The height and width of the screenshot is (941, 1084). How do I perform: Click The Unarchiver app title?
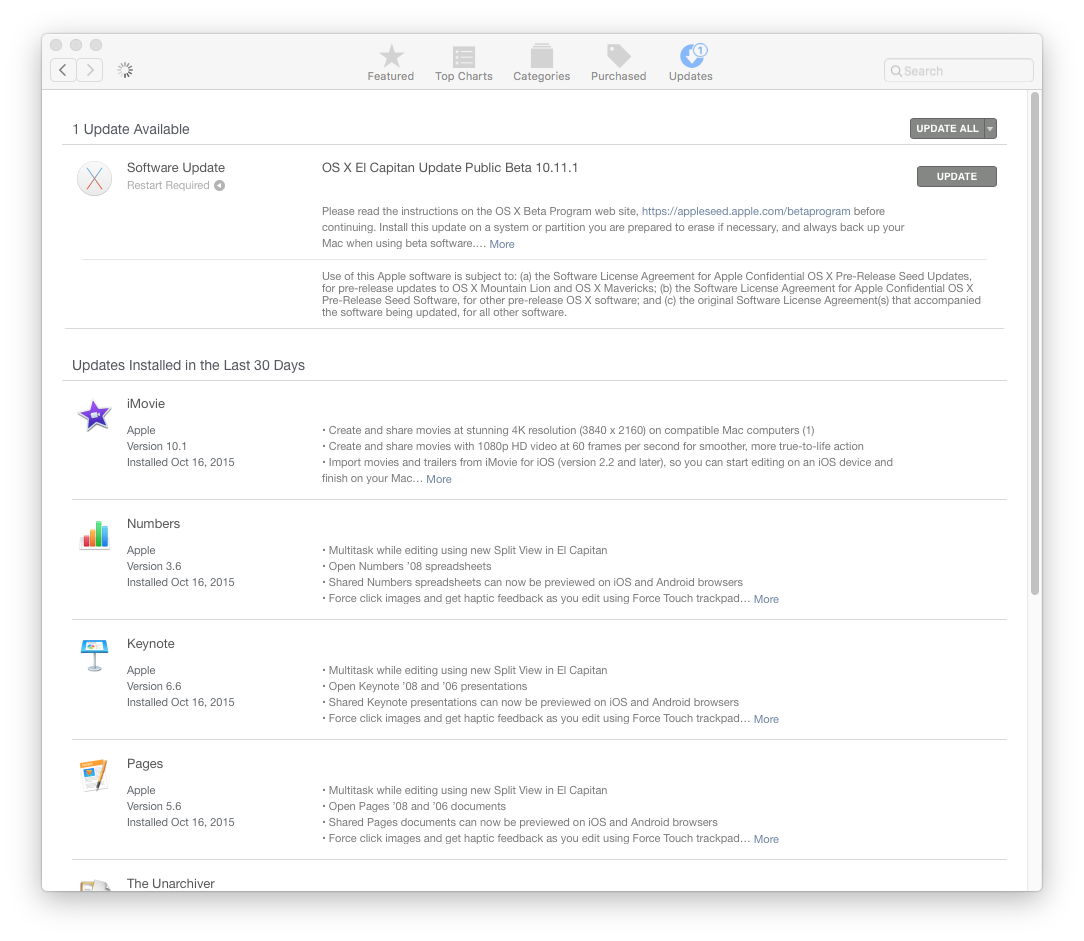pos(171,884)
